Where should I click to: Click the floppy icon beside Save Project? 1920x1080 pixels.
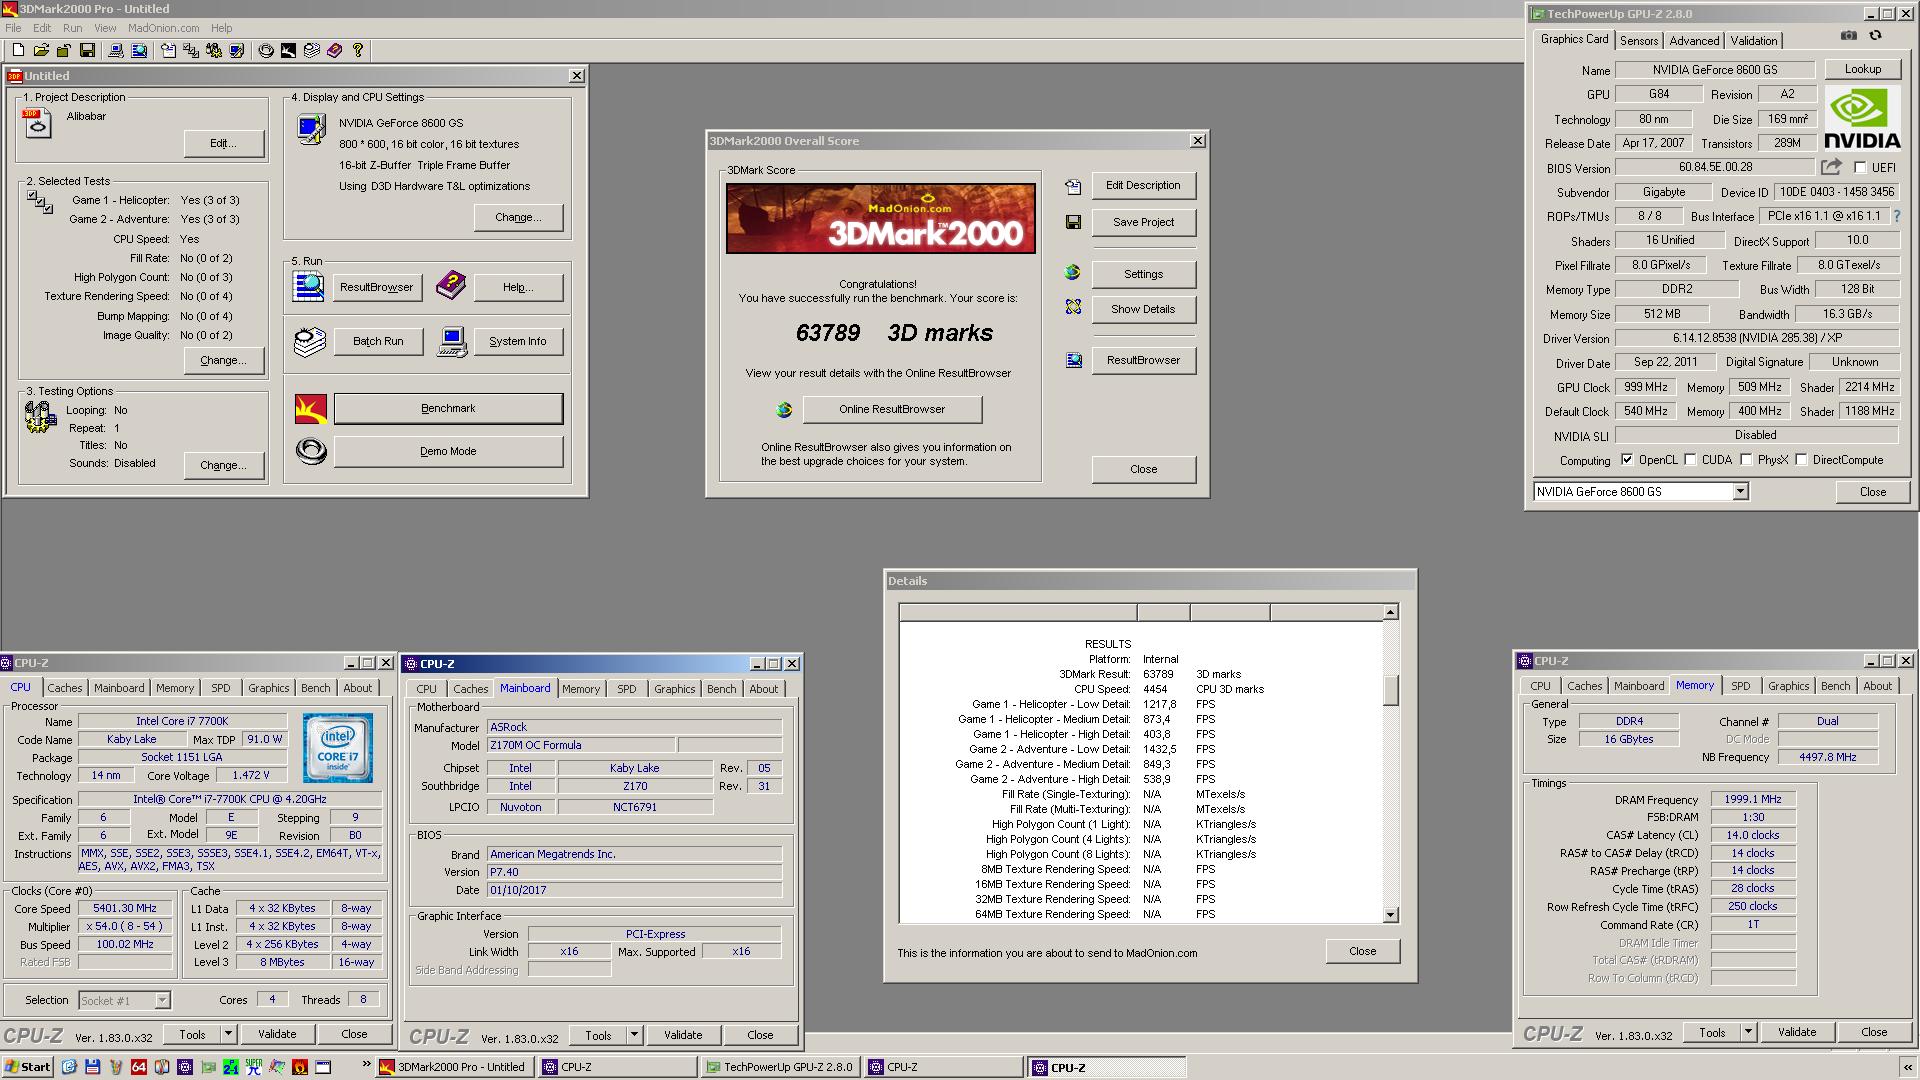click(1073, 222)
